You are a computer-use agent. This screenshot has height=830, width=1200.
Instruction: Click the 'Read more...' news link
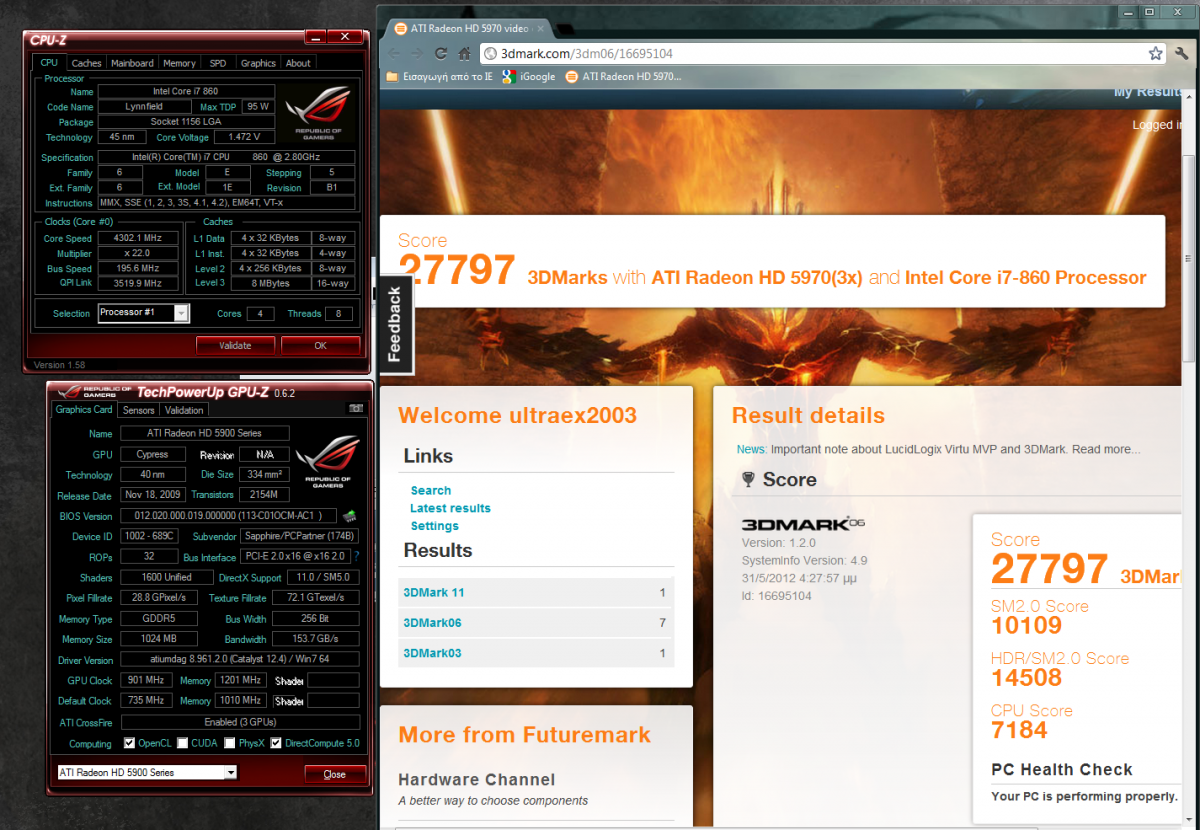coord(1106,450)
